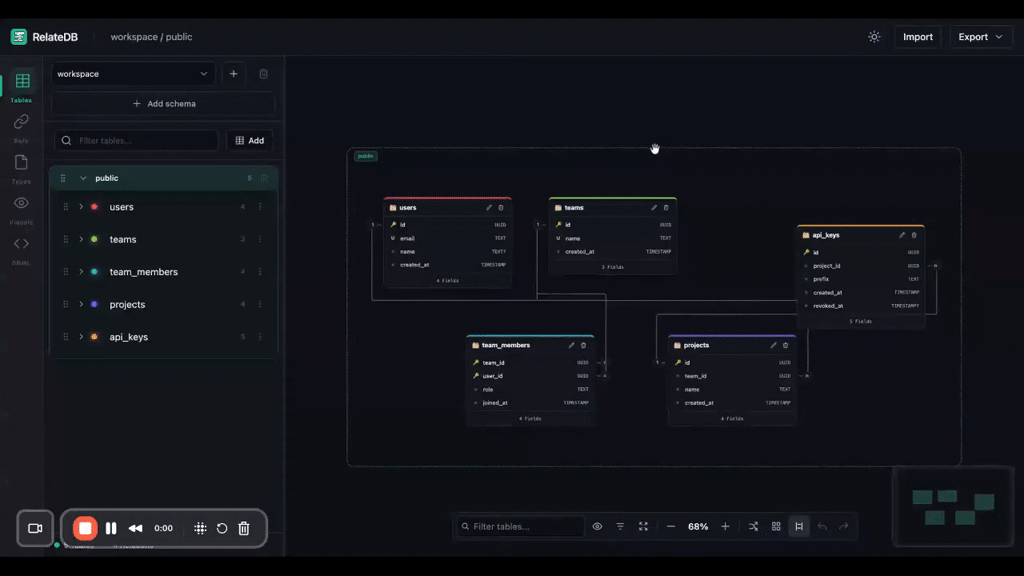Open filter options in canvas toolbar

coord(620,526)
